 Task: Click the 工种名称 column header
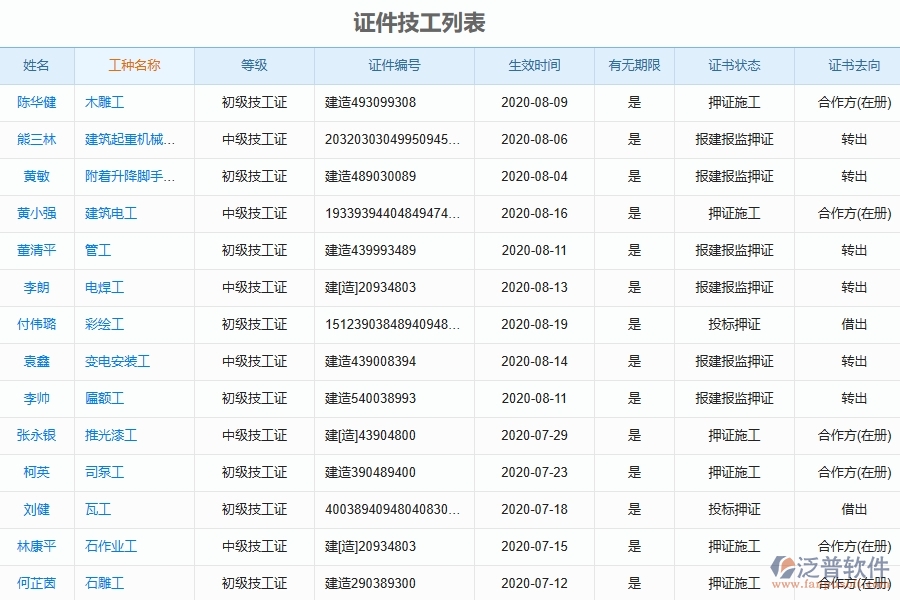coord(134,65)
